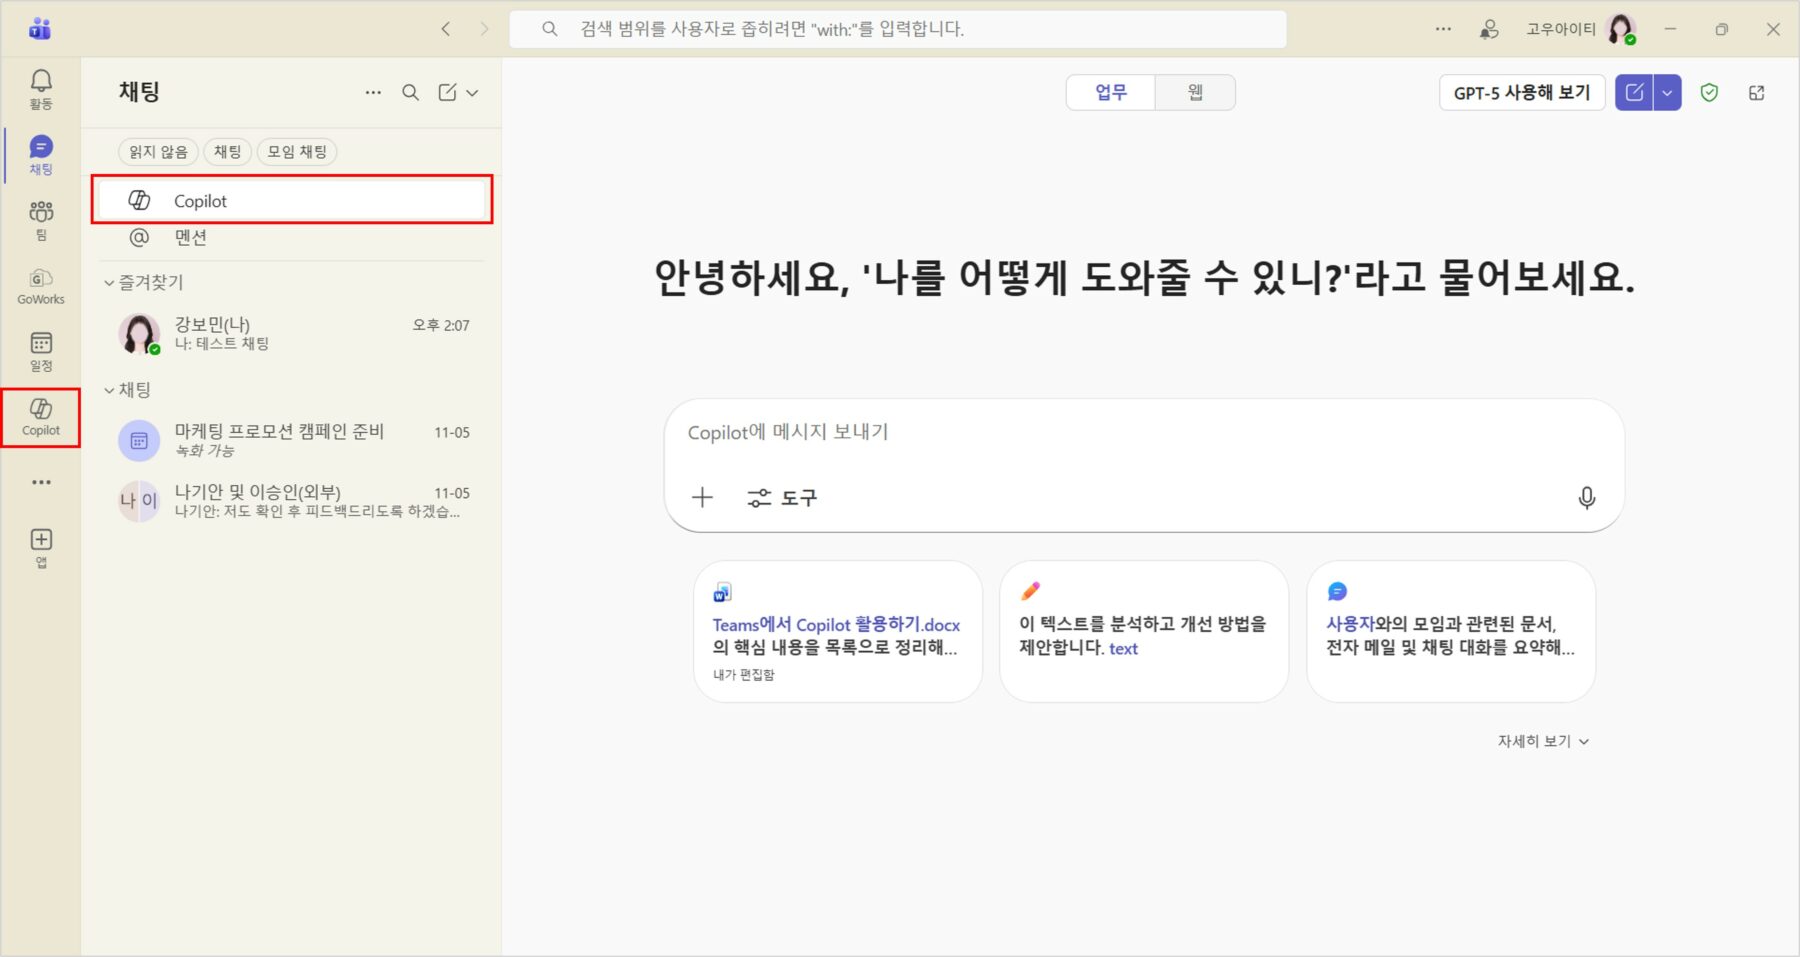Toggle the 읽지 않음 unread filter
The image size is (1800, 957).
pos(158,152)
